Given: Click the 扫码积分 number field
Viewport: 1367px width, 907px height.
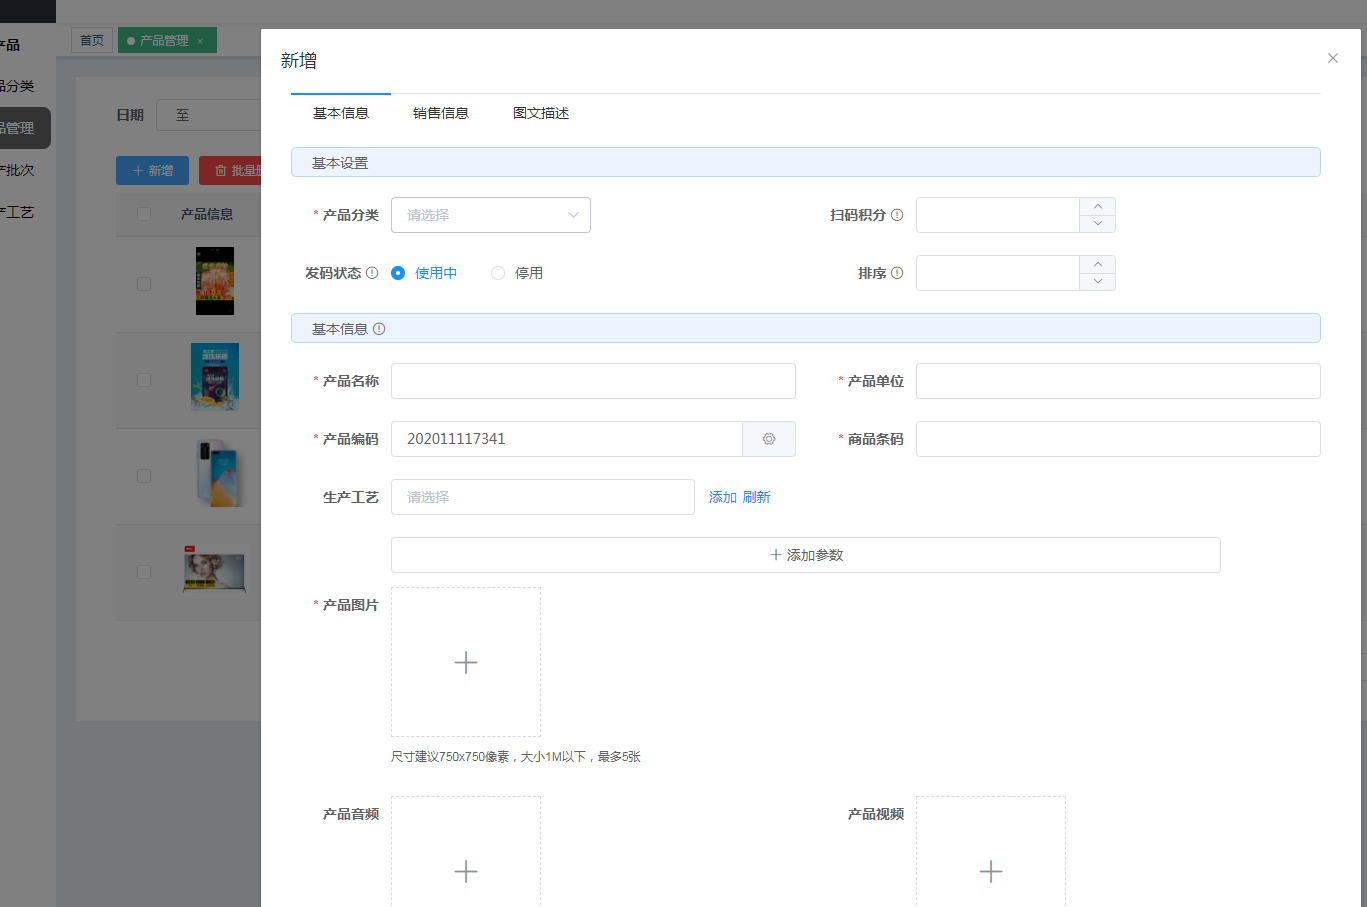Looking at the screenshot, I should coord(998,215).
